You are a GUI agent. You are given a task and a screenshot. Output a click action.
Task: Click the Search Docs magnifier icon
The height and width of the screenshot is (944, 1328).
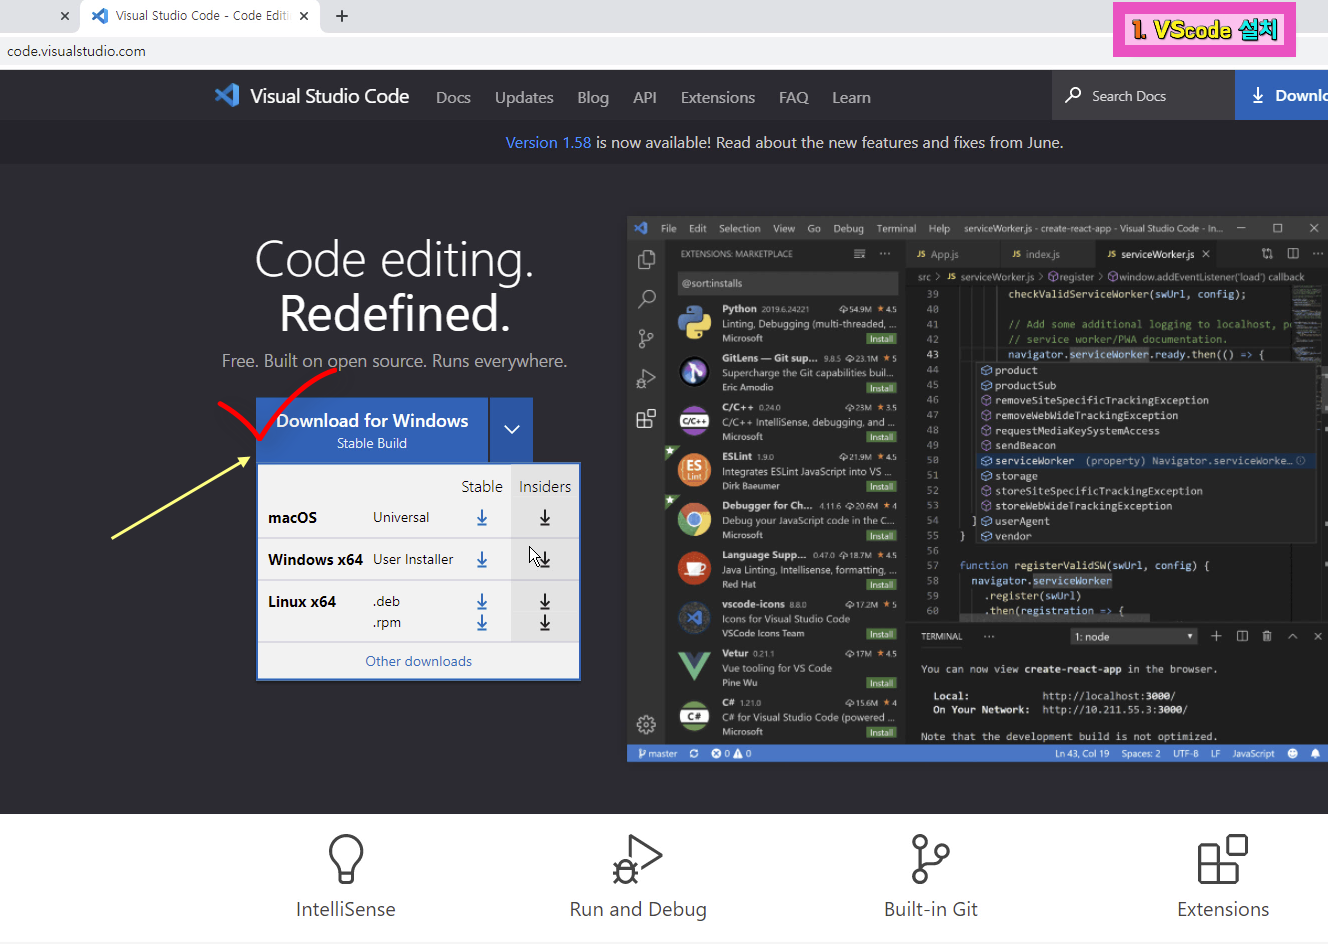1073,95
